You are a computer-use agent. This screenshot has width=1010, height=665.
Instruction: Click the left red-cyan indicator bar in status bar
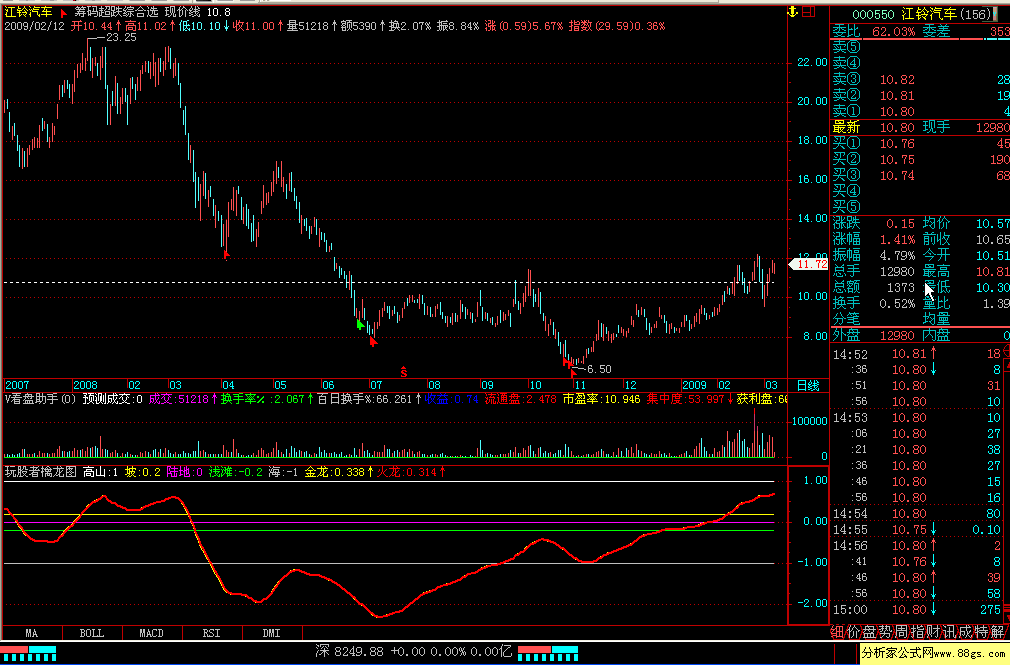28,653
